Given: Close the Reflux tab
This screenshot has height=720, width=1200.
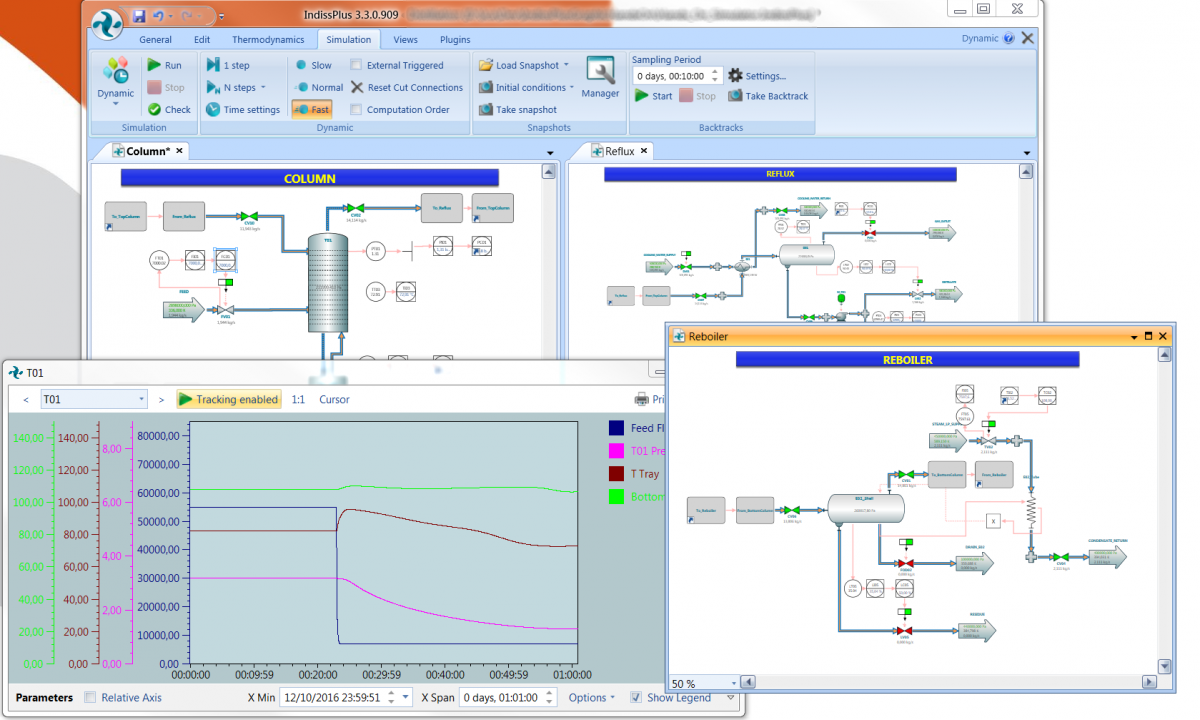Looking at the screenshot, I should point(644,151).
